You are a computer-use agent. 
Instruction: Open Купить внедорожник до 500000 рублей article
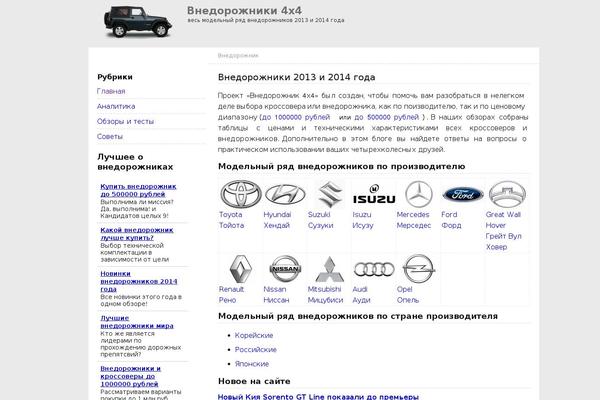click(138, 190)
